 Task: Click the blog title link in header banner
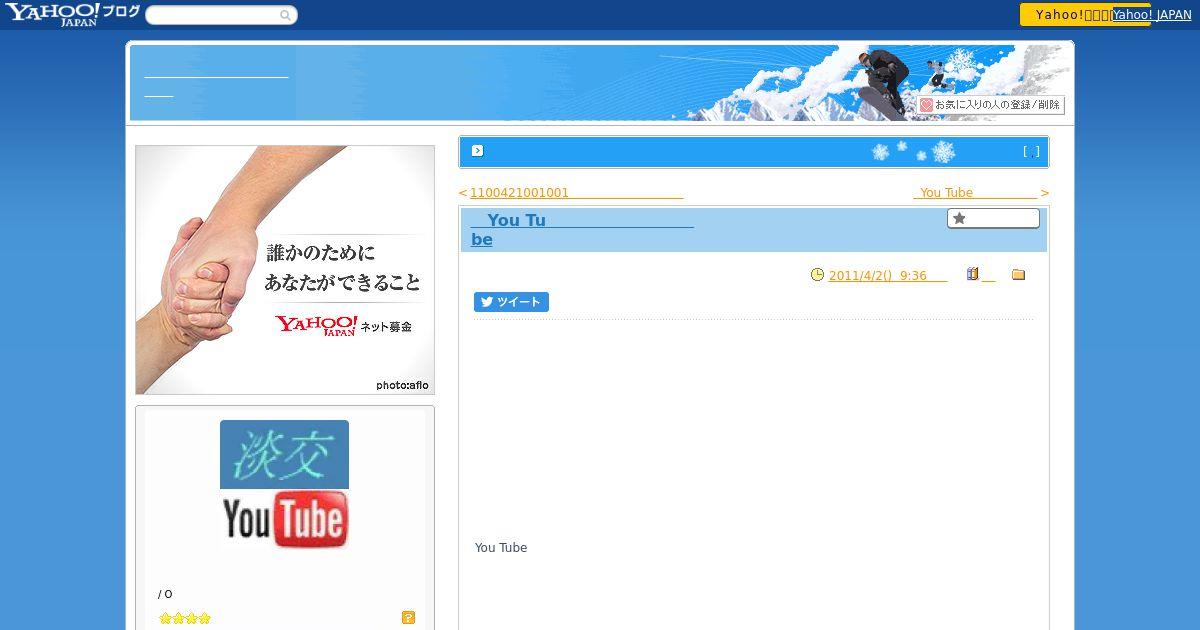point(216,85)
